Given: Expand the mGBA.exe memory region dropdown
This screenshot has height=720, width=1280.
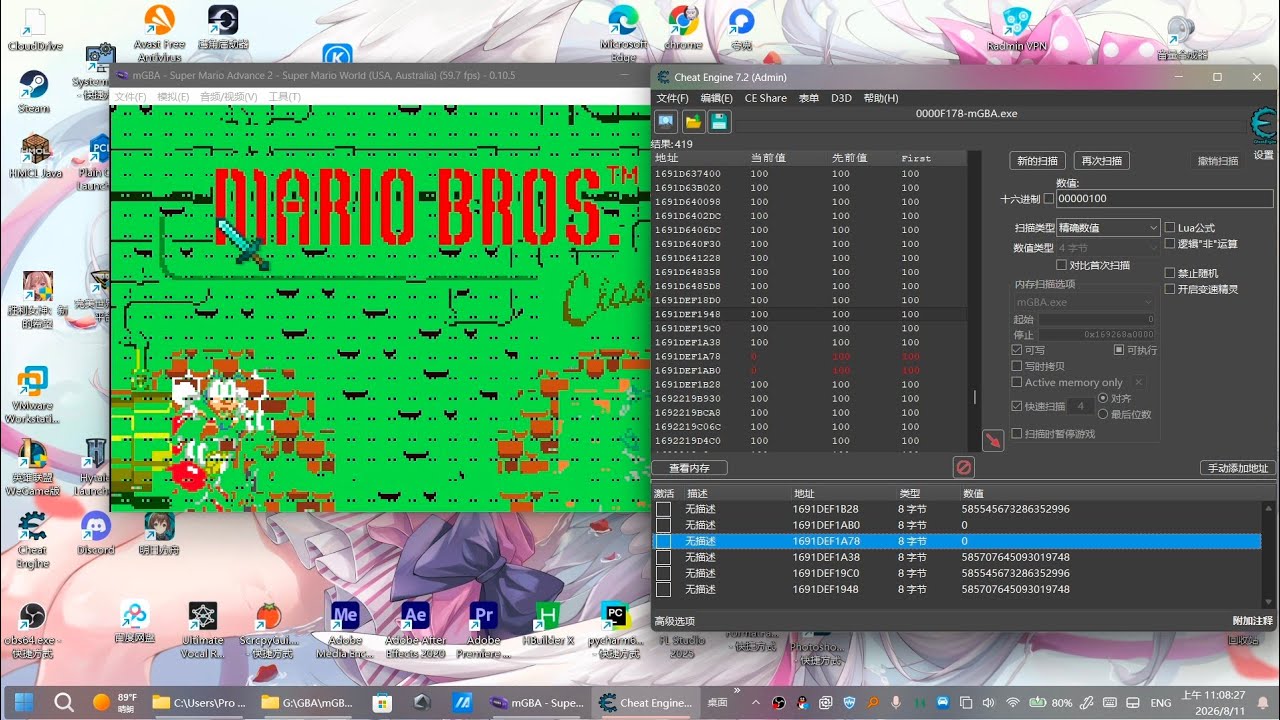Looking at the screenshot, I should [x=1085, y=302].
